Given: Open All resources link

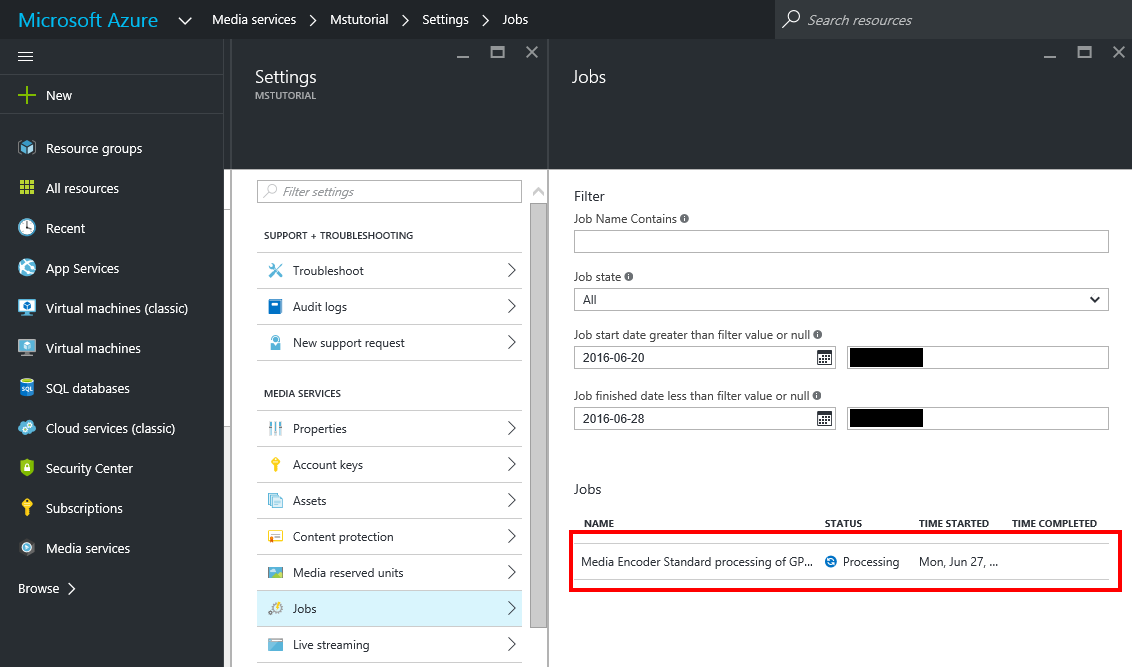Looking at the screenshot, I should 82,188.
